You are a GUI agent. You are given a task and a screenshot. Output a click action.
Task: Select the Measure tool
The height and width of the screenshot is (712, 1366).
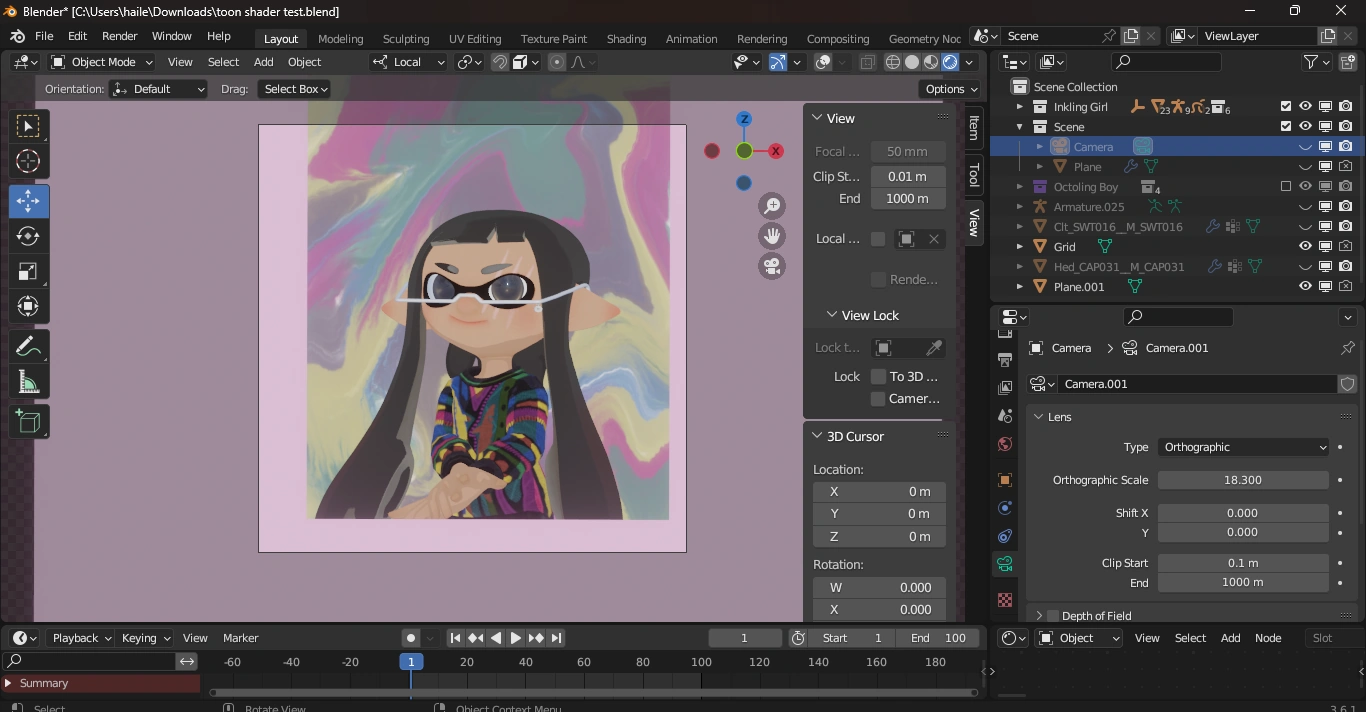click(x=28, y=381)
